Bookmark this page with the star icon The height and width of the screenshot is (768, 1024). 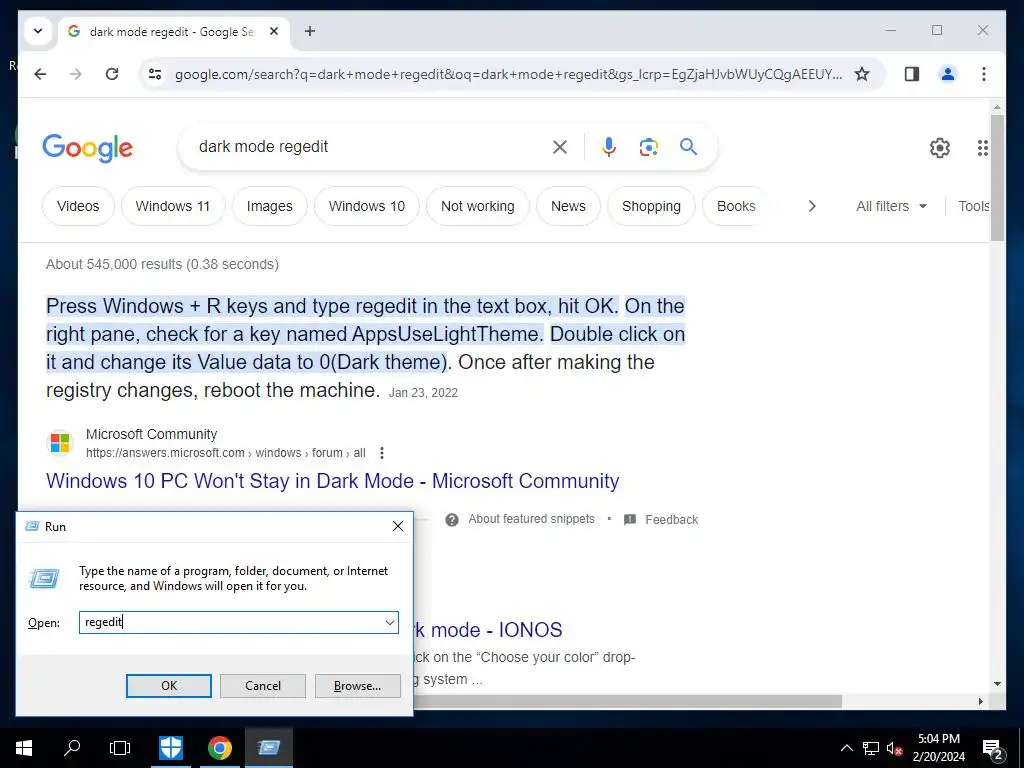862,74
